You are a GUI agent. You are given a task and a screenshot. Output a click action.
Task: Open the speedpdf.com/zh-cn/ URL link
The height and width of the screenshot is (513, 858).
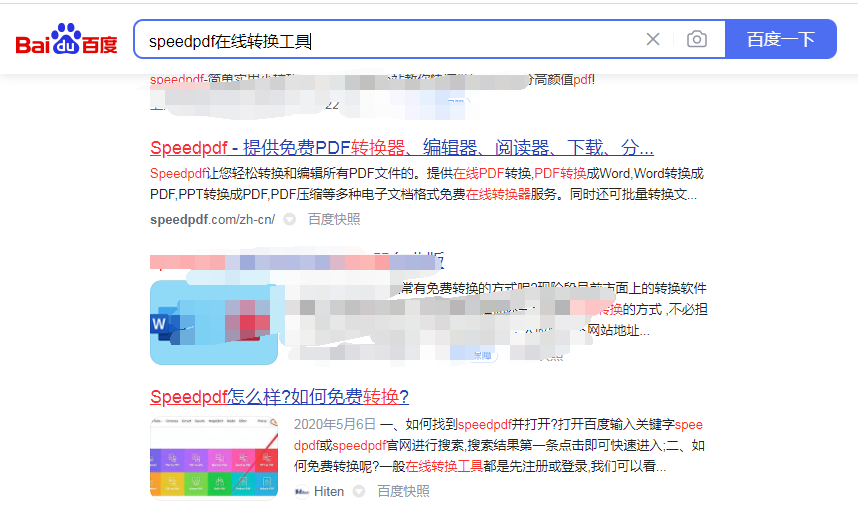[x=212, y=219]
